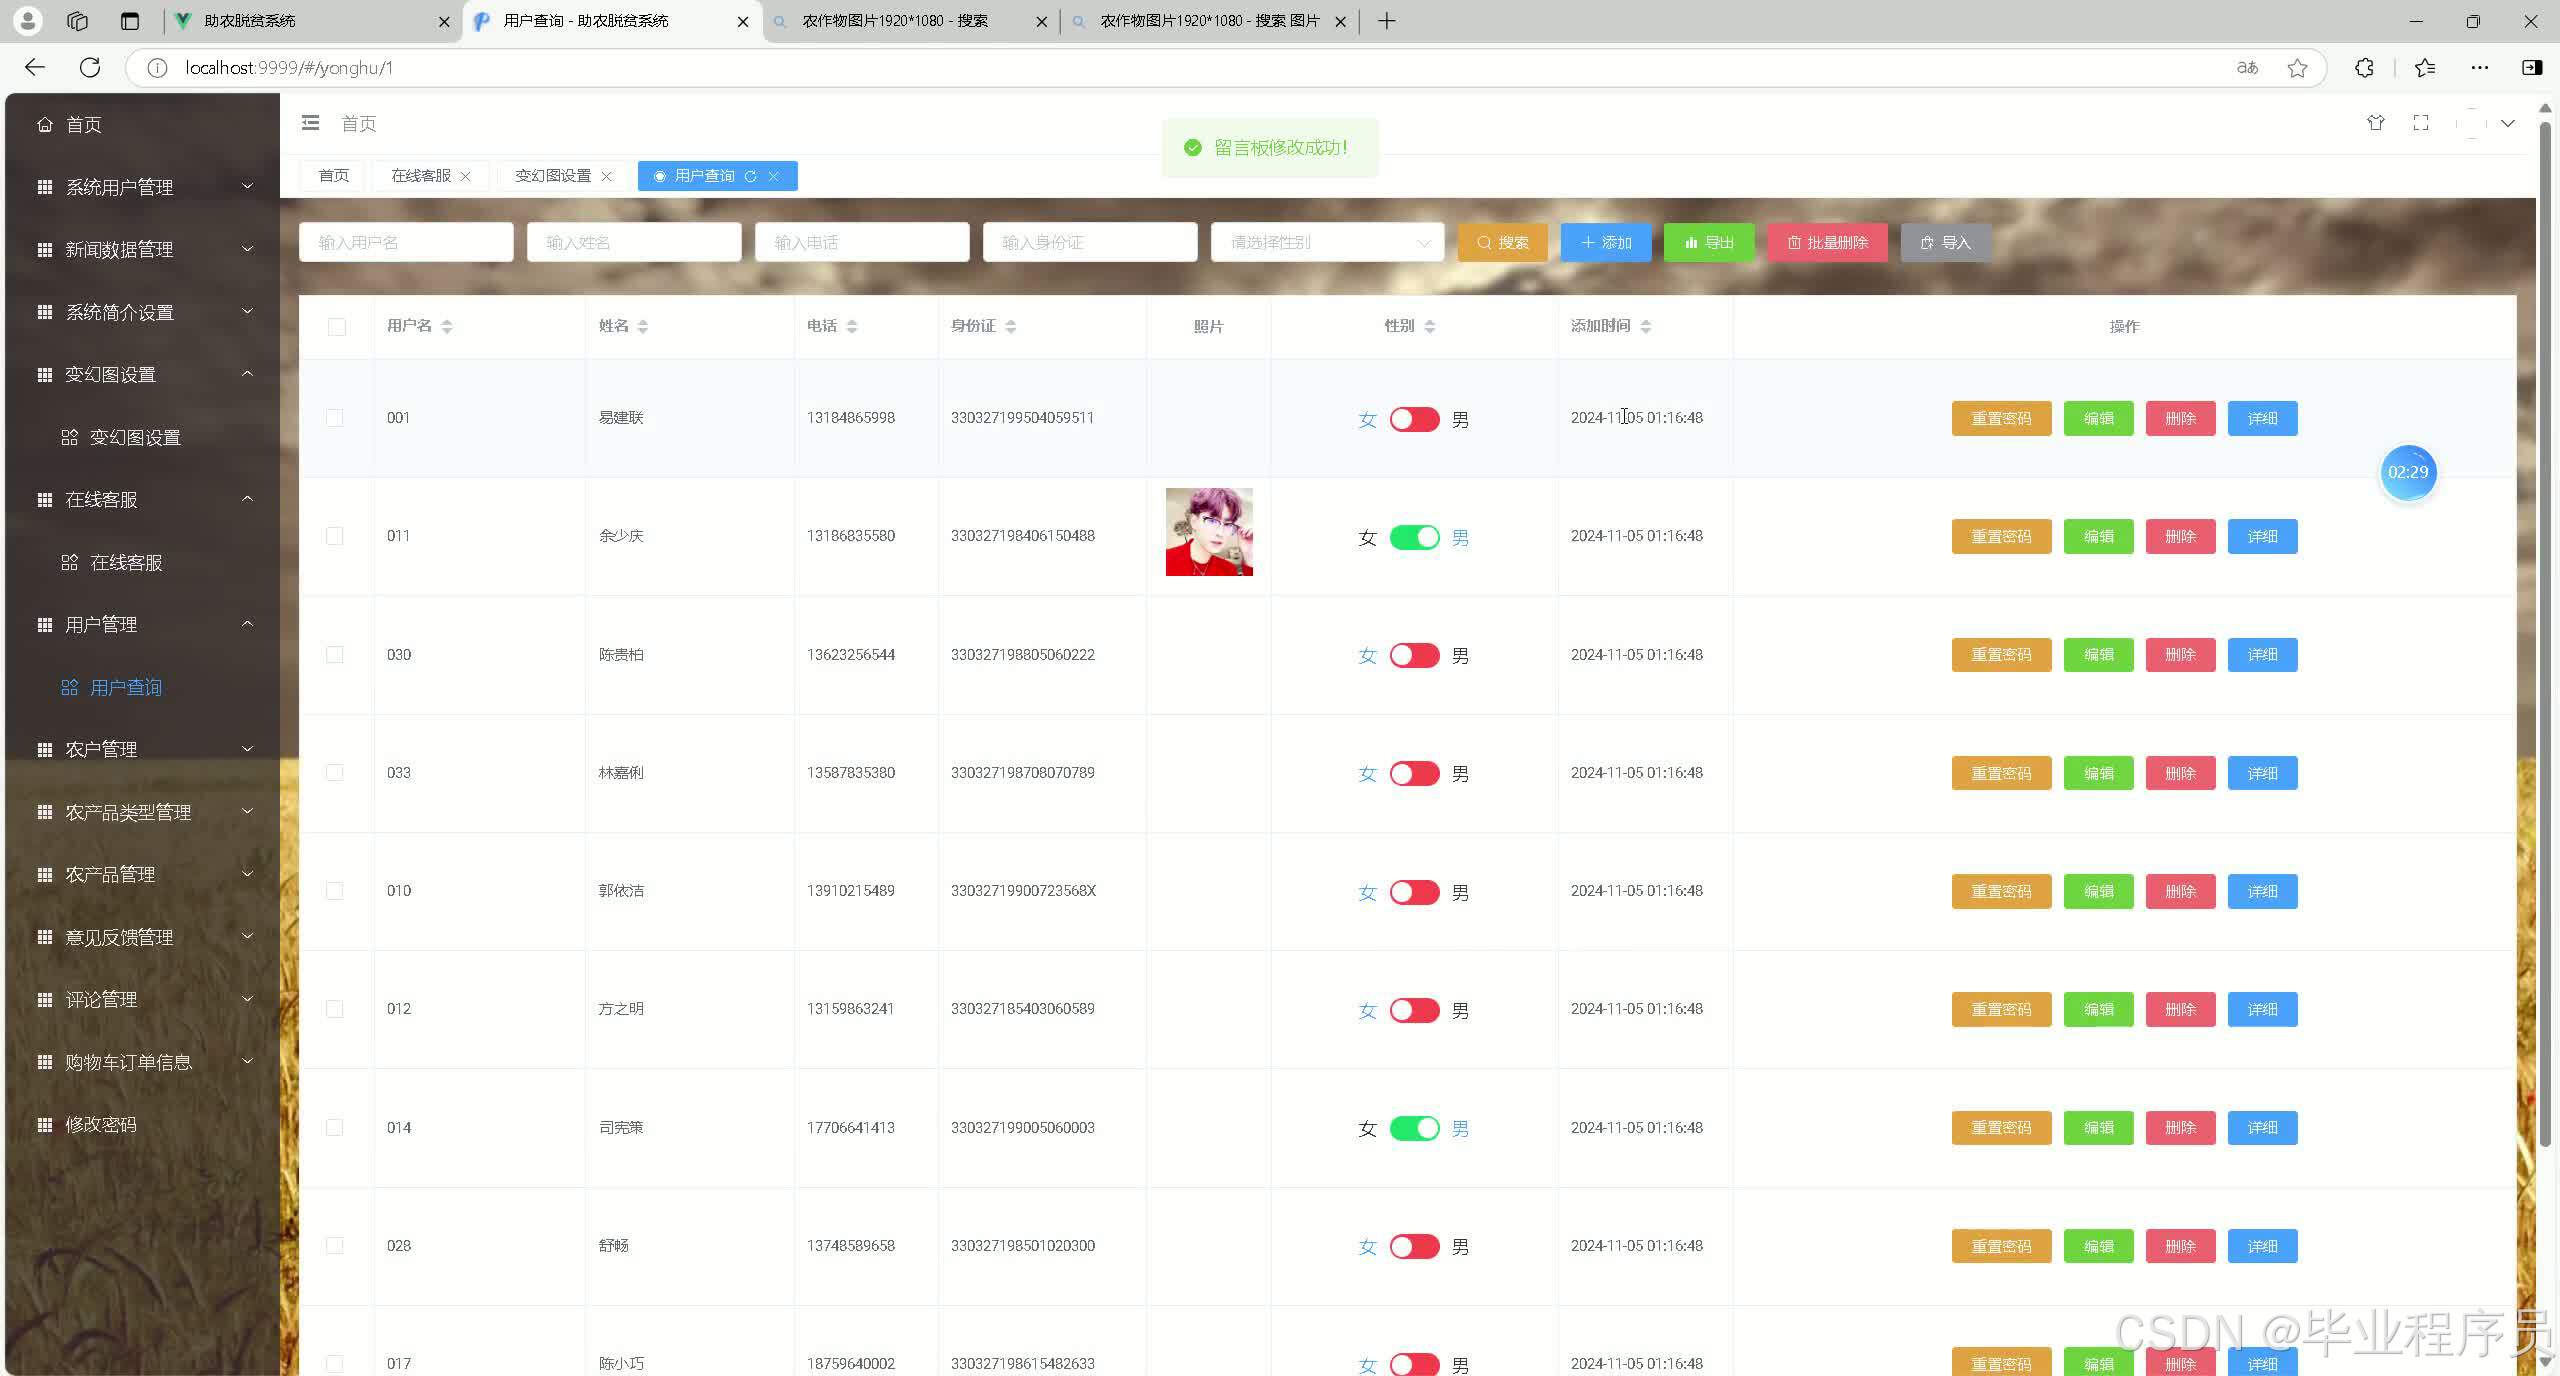Open the photo thumbnail of 余少庆
This screenshot has height=1376, width=2560.
click(x=1209, y=532)
